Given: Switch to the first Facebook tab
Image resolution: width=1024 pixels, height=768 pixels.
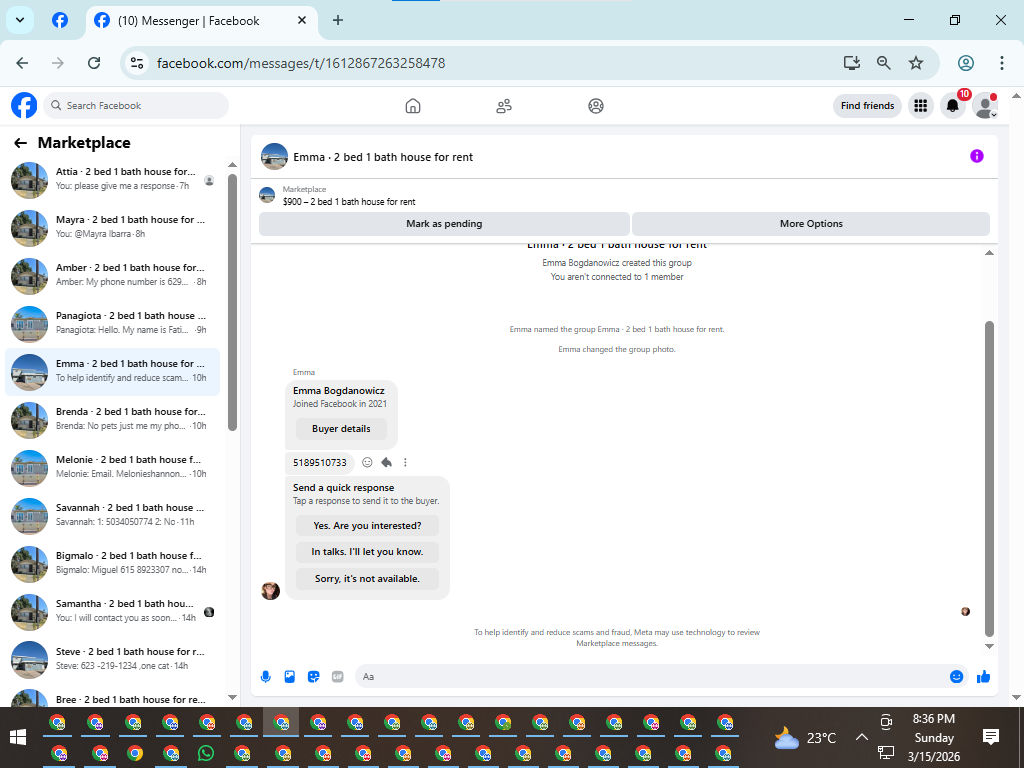Looking at the screenshot, I should 60,20.
